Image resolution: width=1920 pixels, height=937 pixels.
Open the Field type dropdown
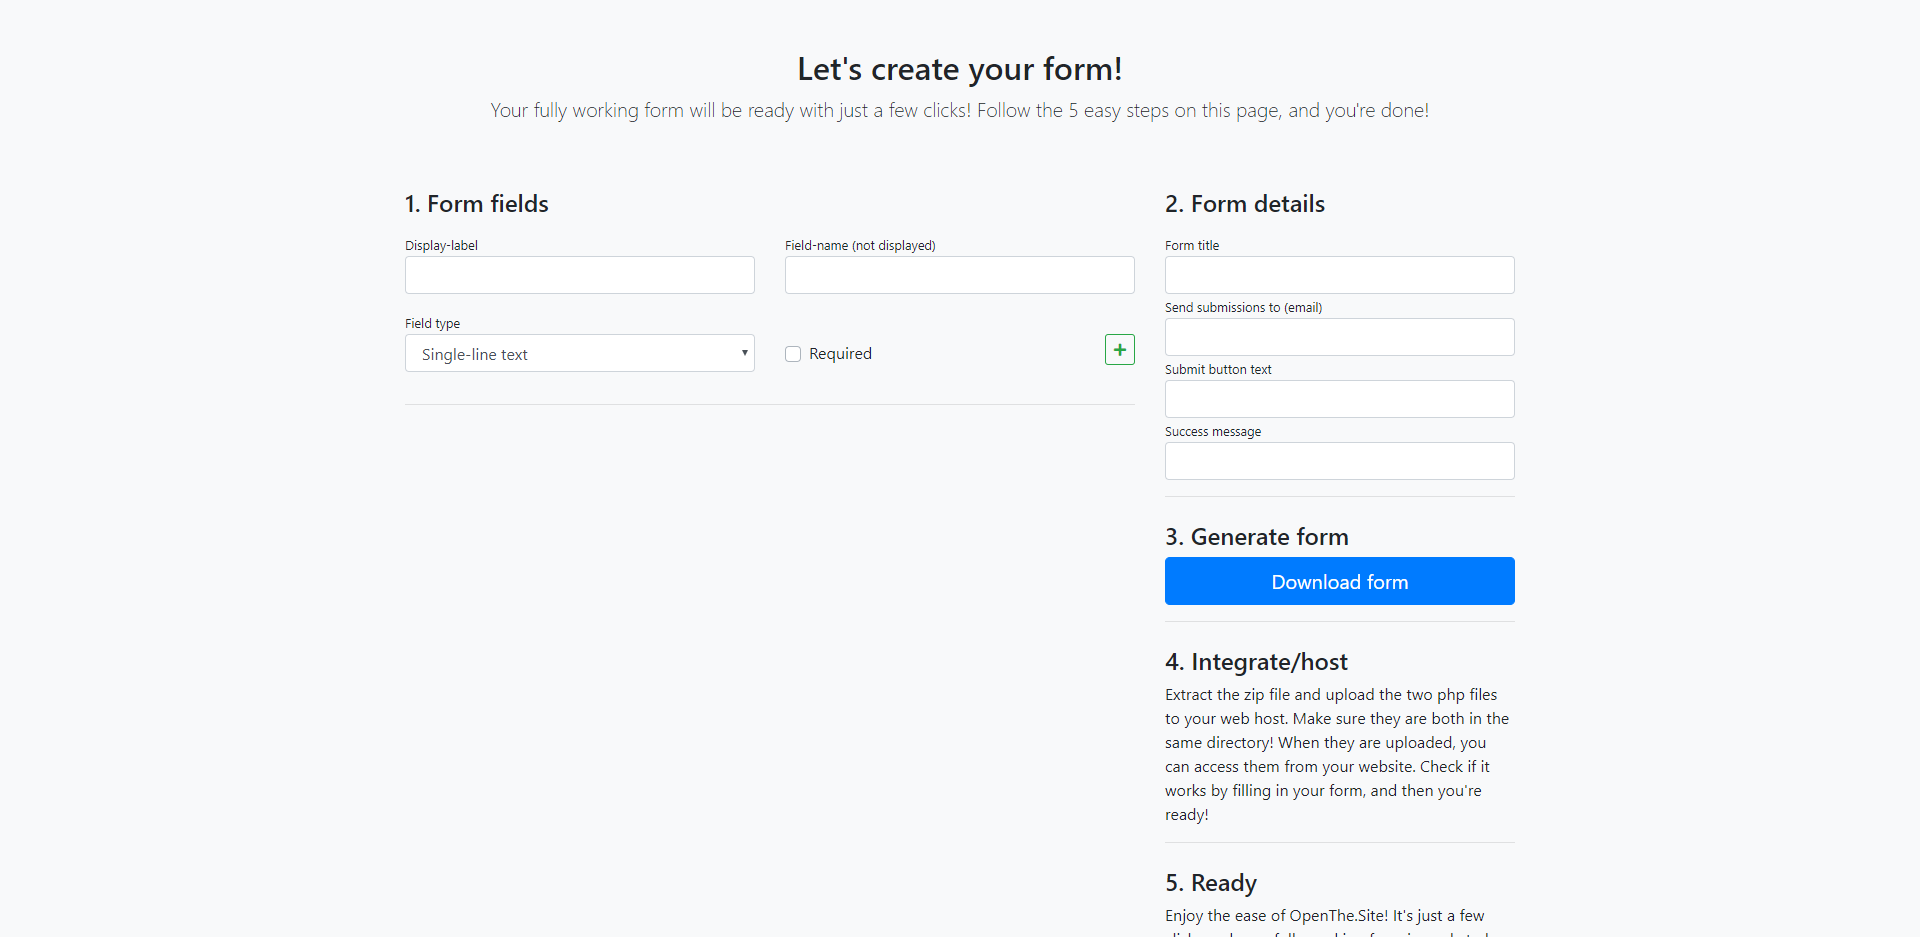[580, 353]
